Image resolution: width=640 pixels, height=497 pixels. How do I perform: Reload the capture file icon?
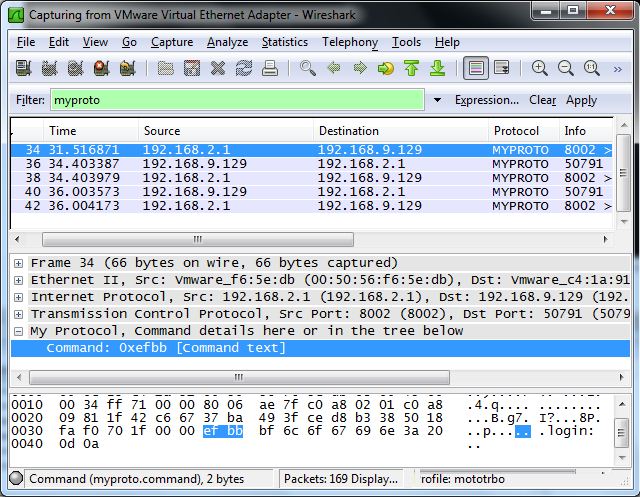tap(244, 68)
